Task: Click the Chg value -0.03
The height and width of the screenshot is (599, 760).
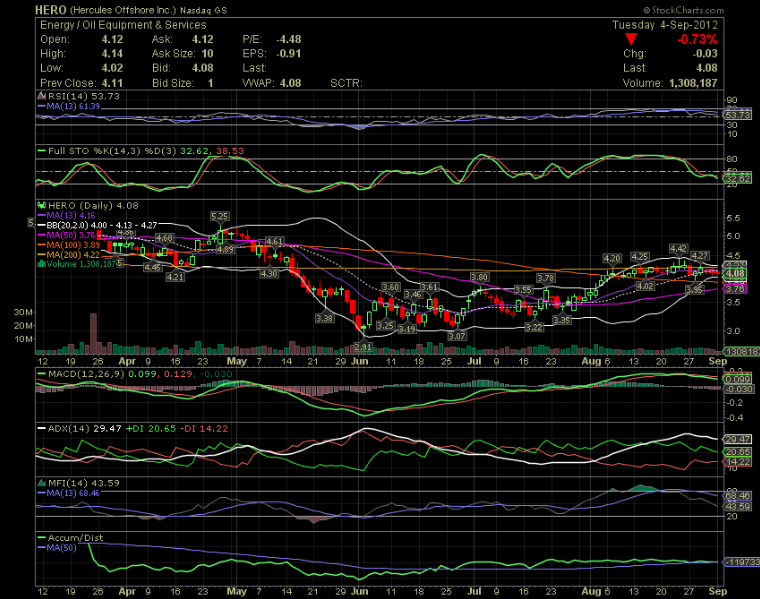Action: click(705, 54)
